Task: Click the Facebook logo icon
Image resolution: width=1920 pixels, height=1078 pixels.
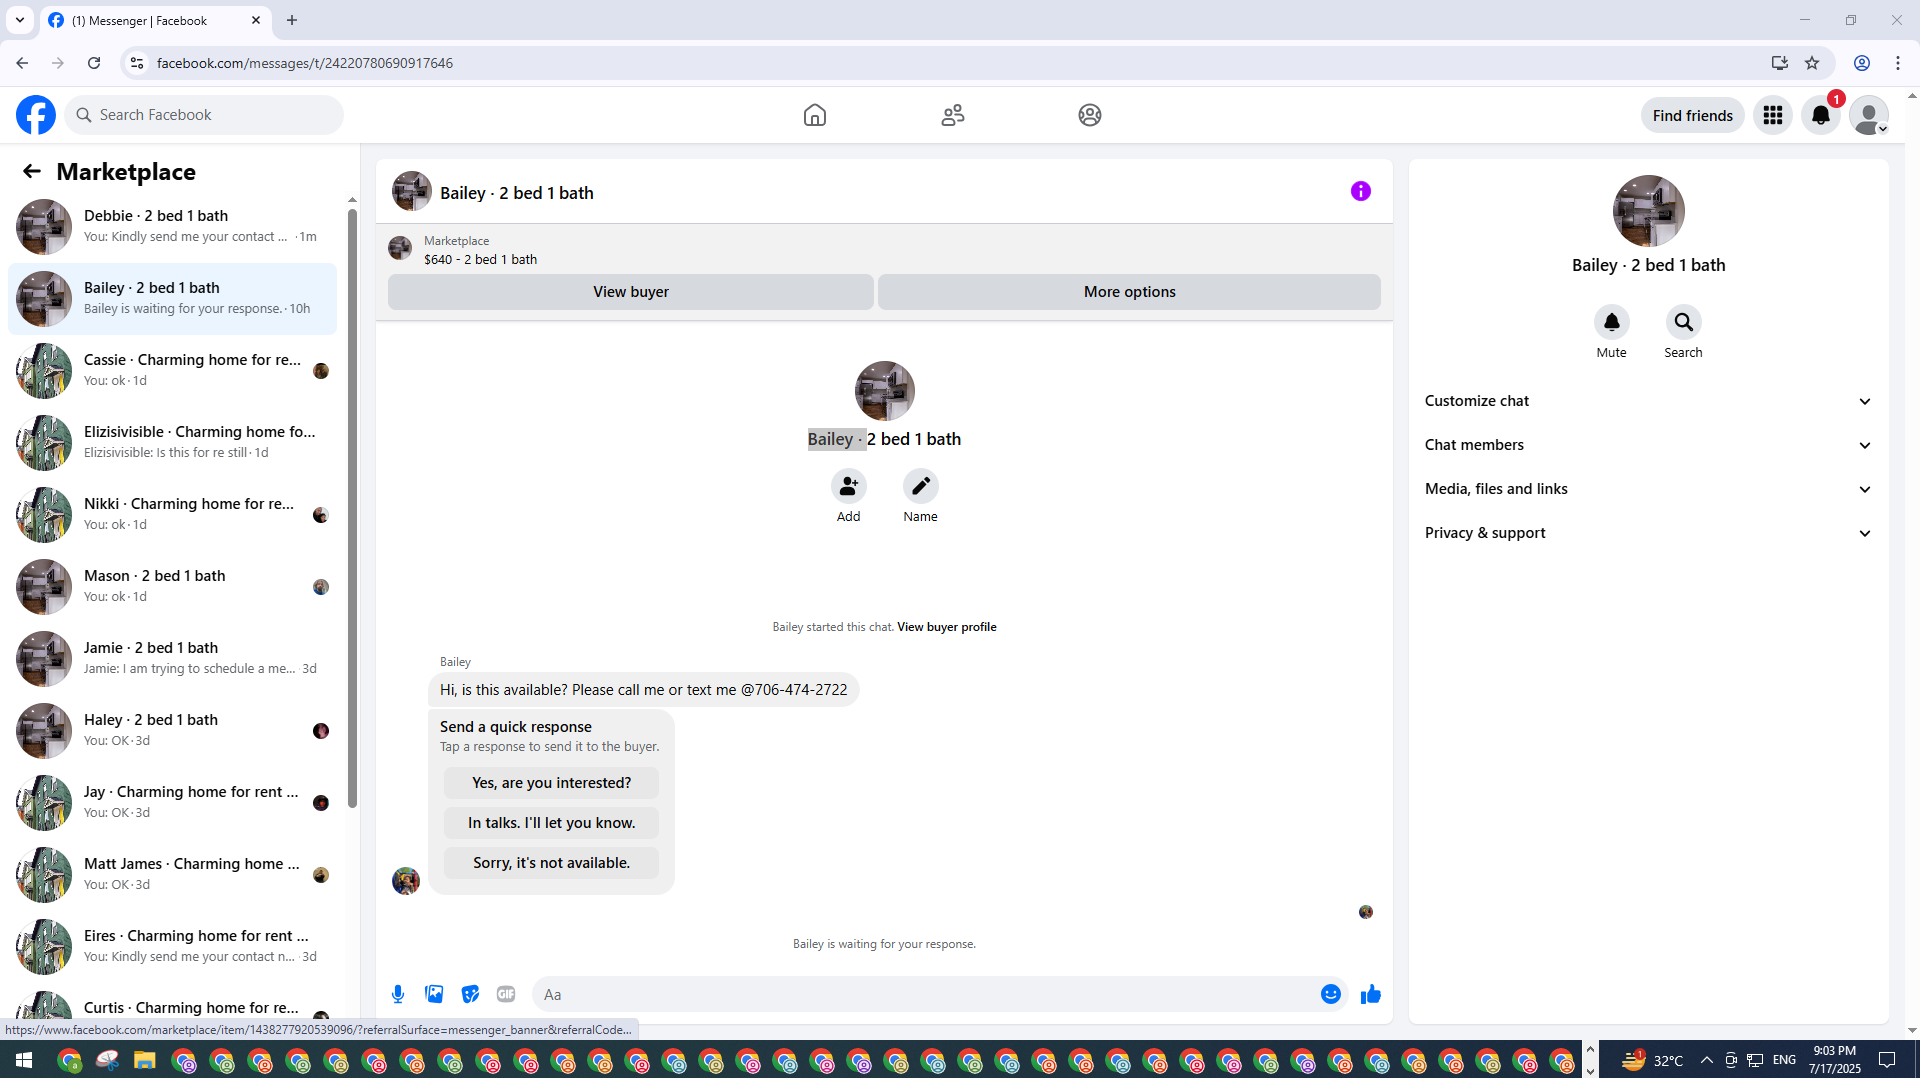Action: click(36, 115)
